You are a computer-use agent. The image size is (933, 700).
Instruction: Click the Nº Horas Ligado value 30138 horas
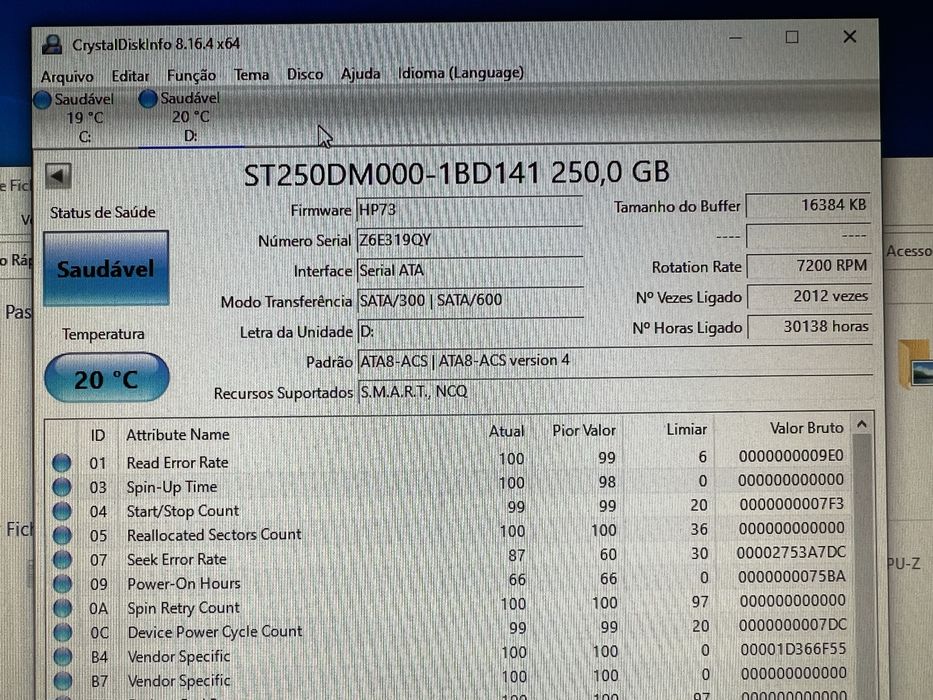809,327
